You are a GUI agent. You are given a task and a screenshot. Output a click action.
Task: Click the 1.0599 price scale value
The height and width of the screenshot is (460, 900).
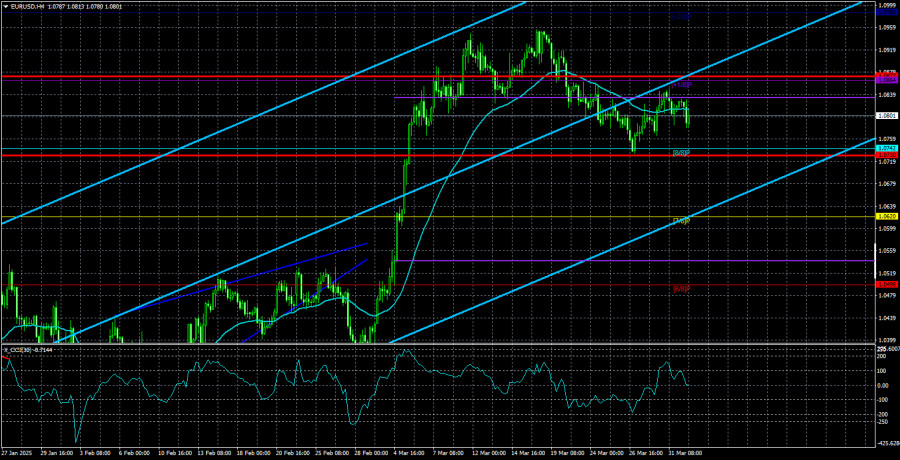[887, 229]
